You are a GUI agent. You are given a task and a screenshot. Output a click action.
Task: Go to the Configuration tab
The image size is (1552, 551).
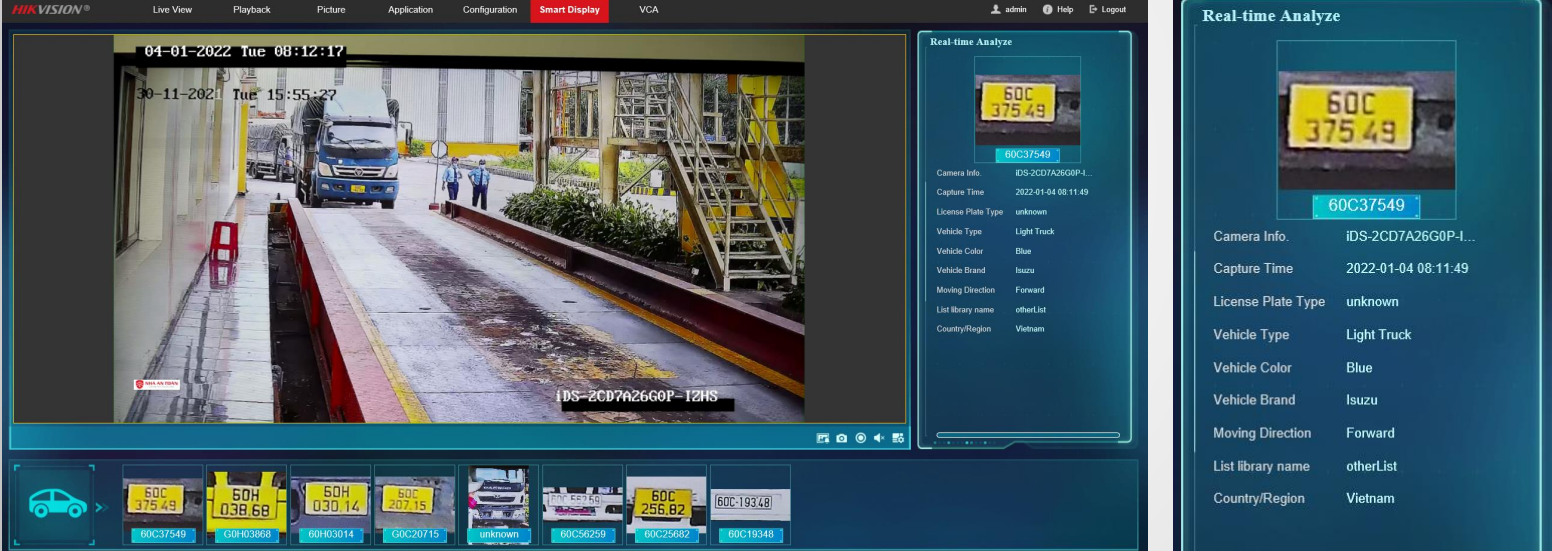coord(489,10)
